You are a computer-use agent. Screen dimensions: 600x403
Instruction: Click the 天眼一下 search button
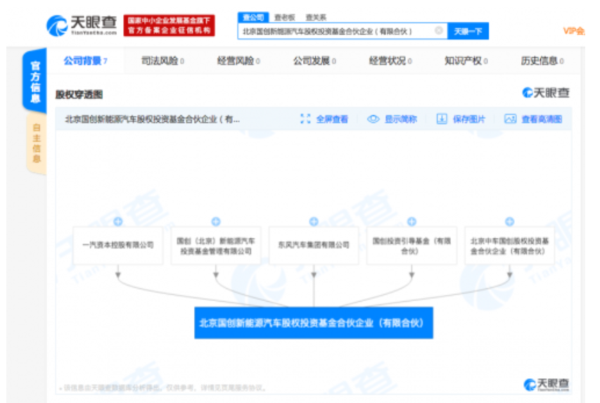click(x=468, y=31)
